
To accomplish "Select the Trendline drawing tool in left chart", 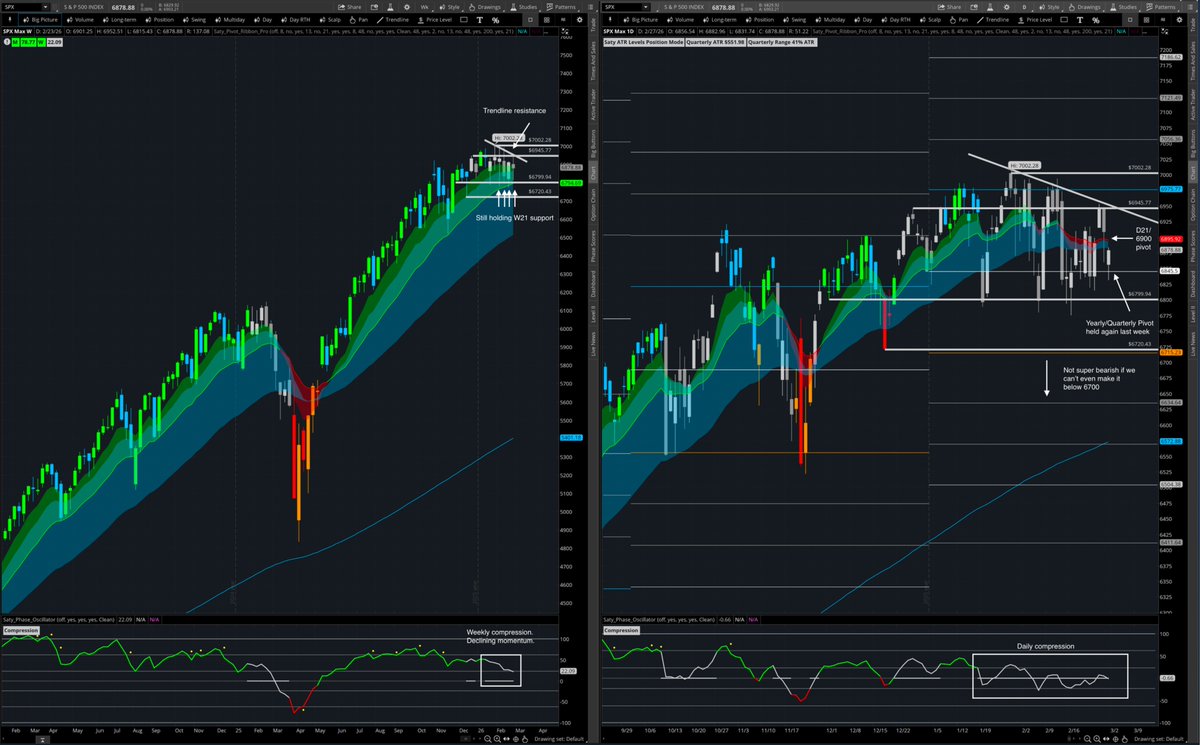I will pos(393,20).
